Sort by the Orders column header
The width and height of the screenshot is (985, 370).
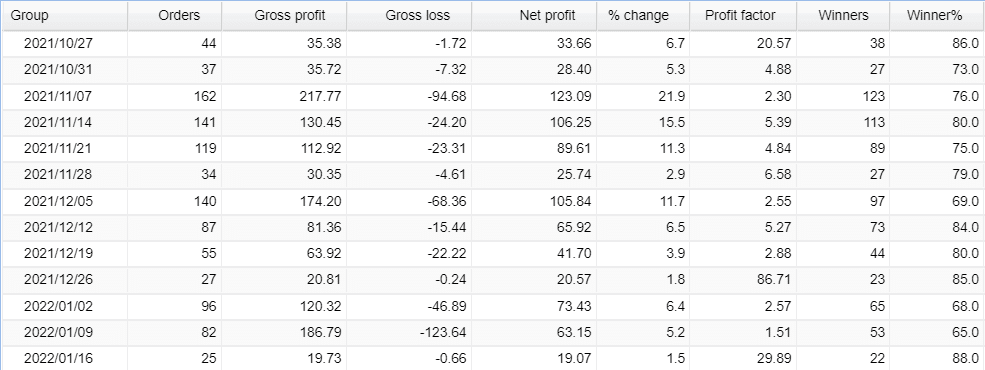175,16
